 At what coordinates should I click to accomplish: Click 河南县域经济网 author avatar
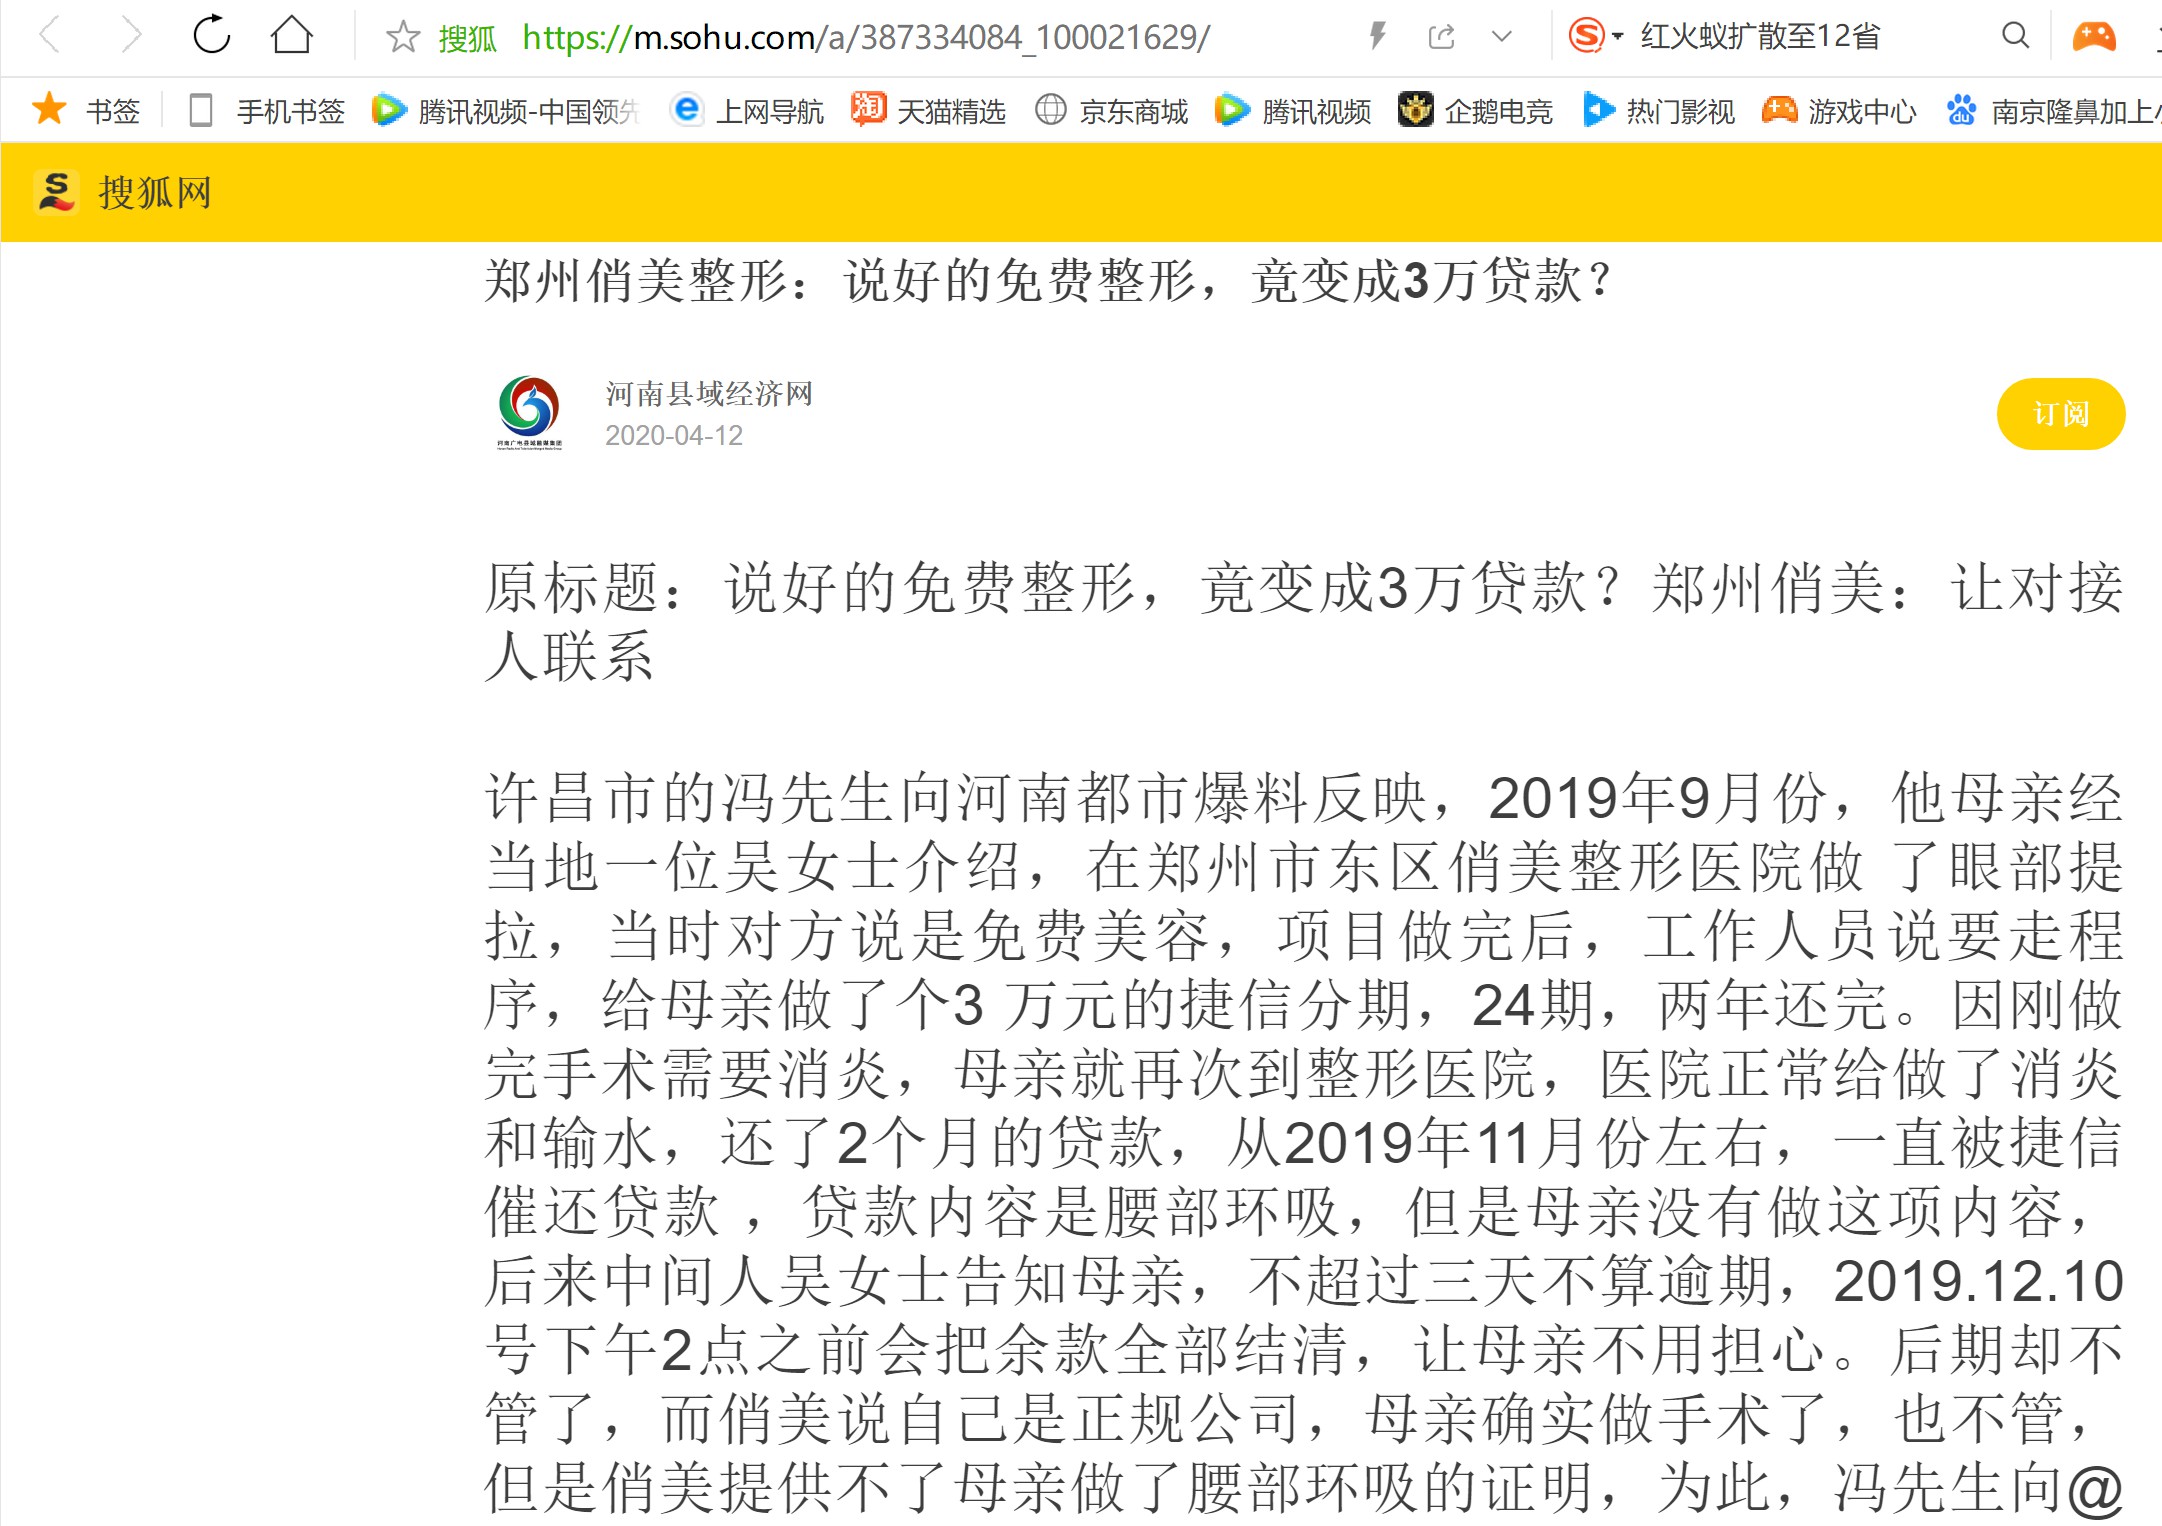tap(529, 413)
